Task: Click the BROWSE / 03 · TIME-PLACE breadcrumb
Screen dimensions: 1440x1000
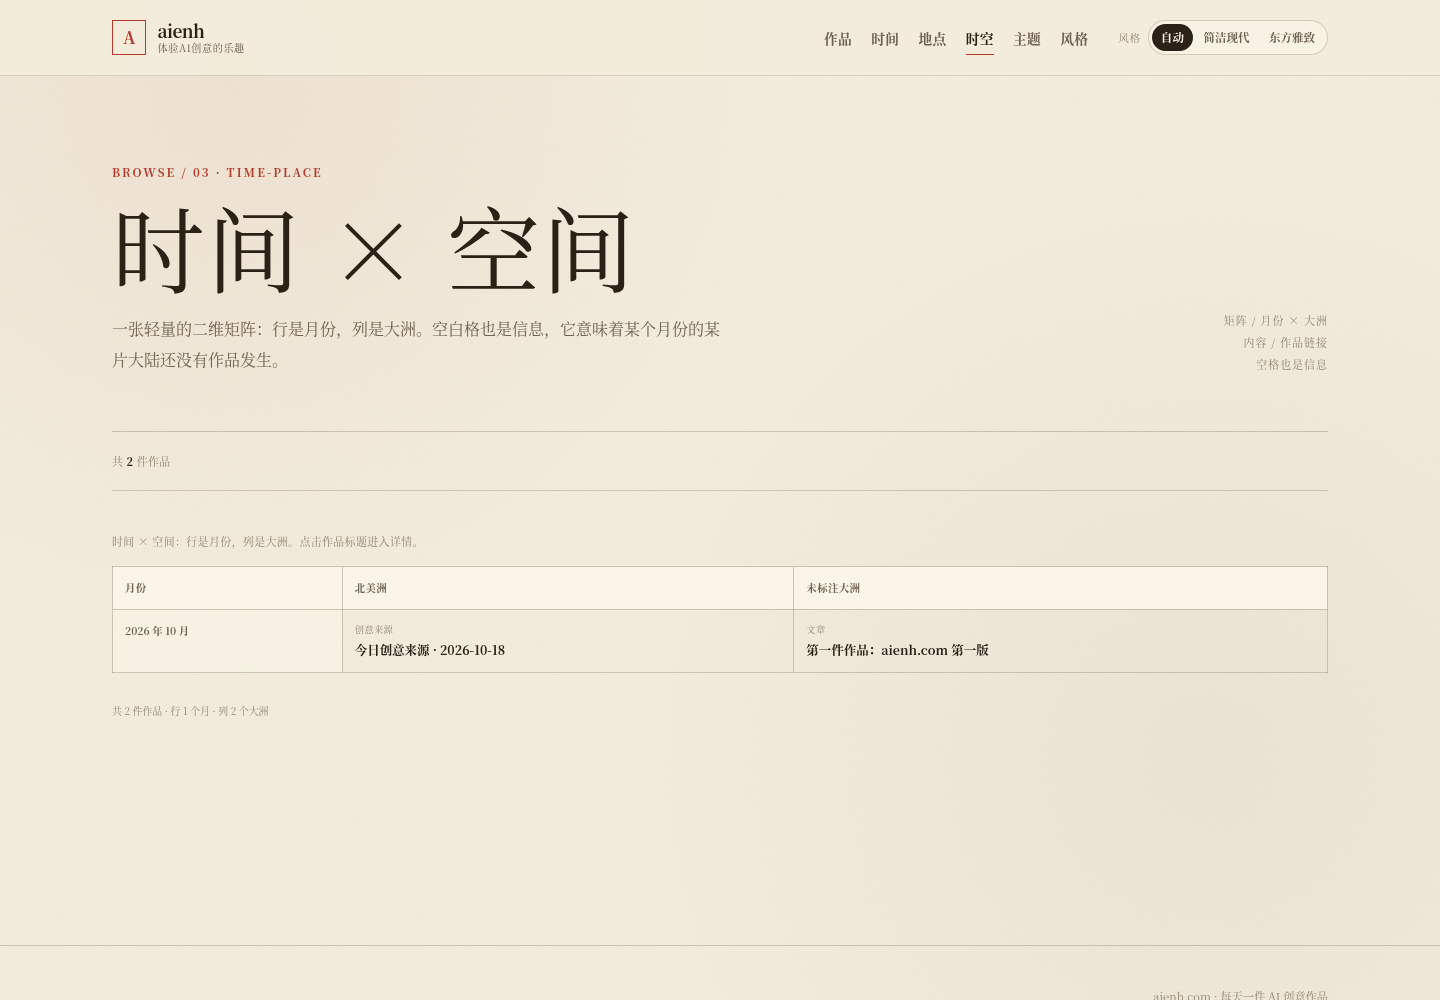Action: (x=217, y=173)
